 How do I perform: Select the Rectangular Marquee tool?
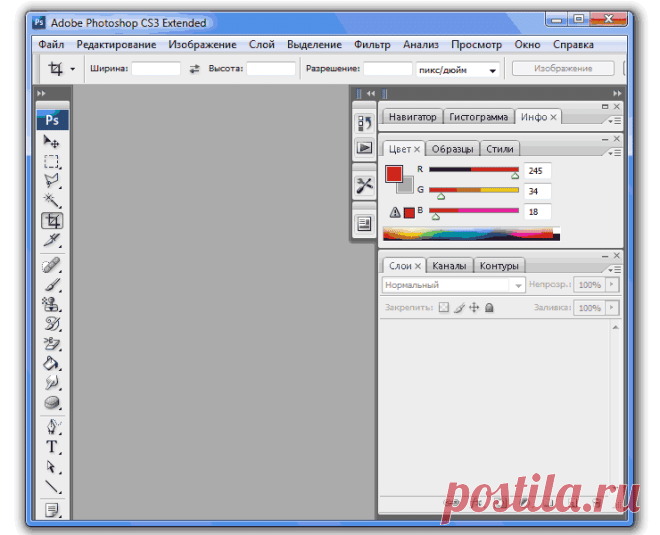pos(52,162)
